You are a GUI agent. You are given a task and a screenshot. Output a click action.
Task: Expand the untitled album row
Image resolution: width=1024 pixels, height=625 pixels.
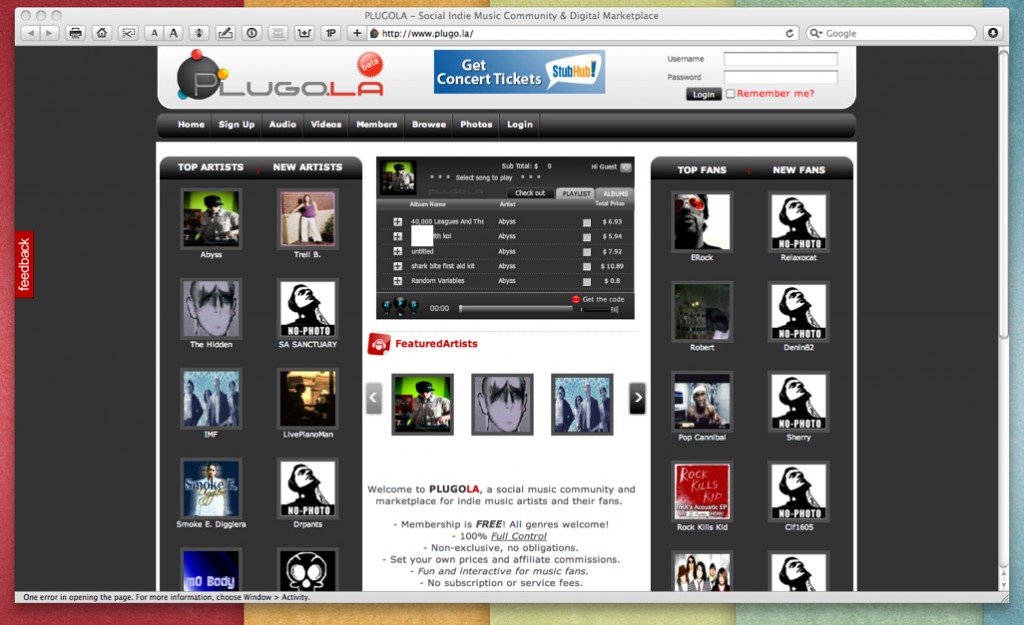coord(397,251)
